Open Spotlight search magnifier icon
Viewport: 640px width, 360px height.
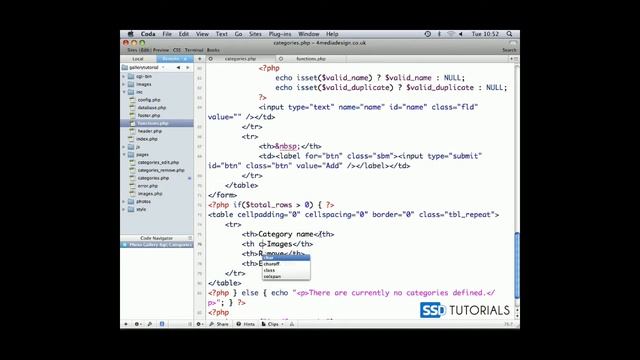[x=509, y=34]
